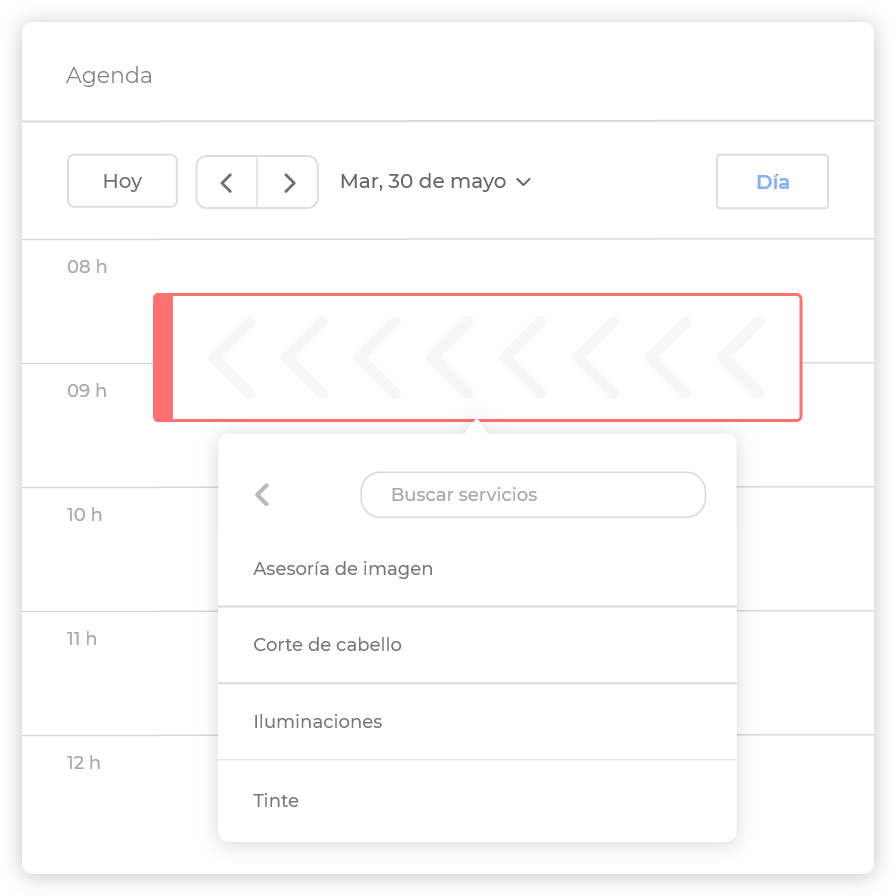
Task: Pick the Iluminaciones service
Action: [x=317, y=722]
